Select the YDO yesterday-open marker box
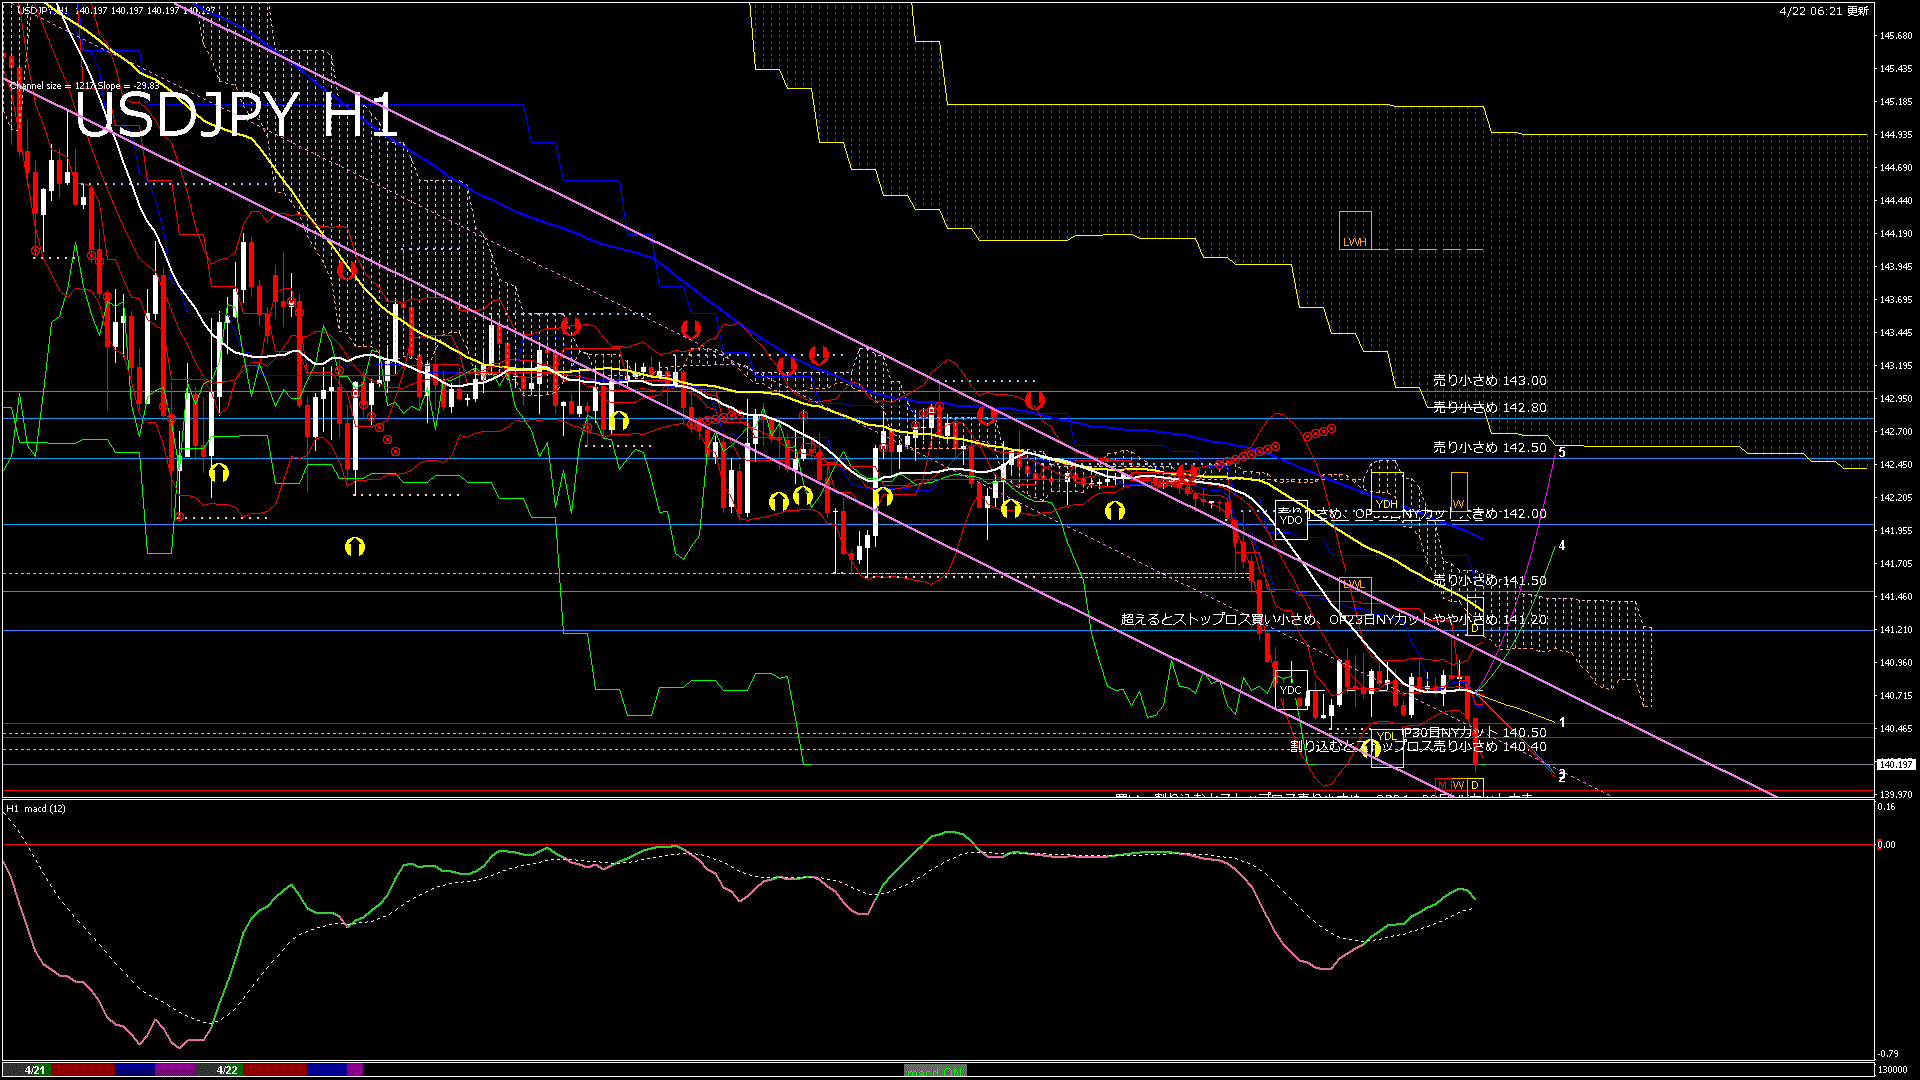The width and height of the screenshot is (1920, 1080). [1291, 520]
